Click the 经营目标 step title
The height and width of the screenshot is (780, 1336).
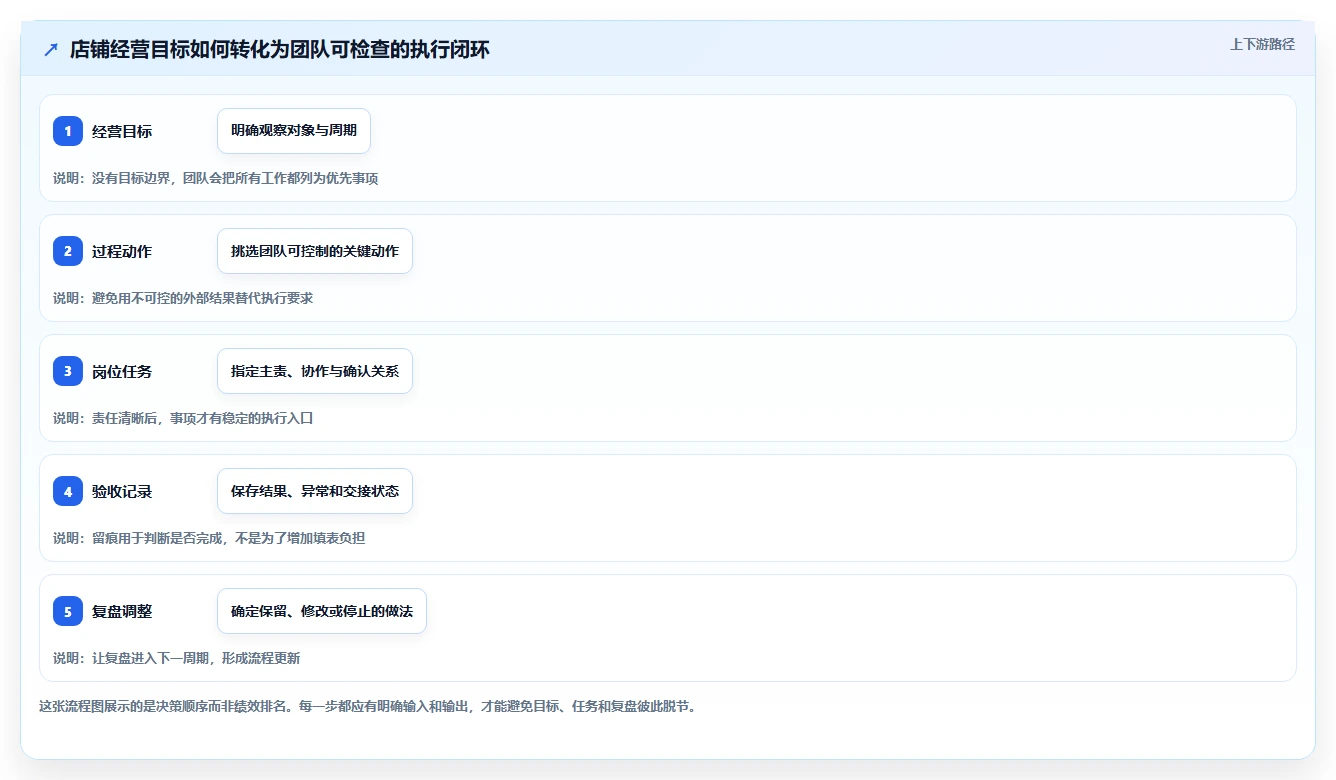pyautogui.click(x=122, y=131)
